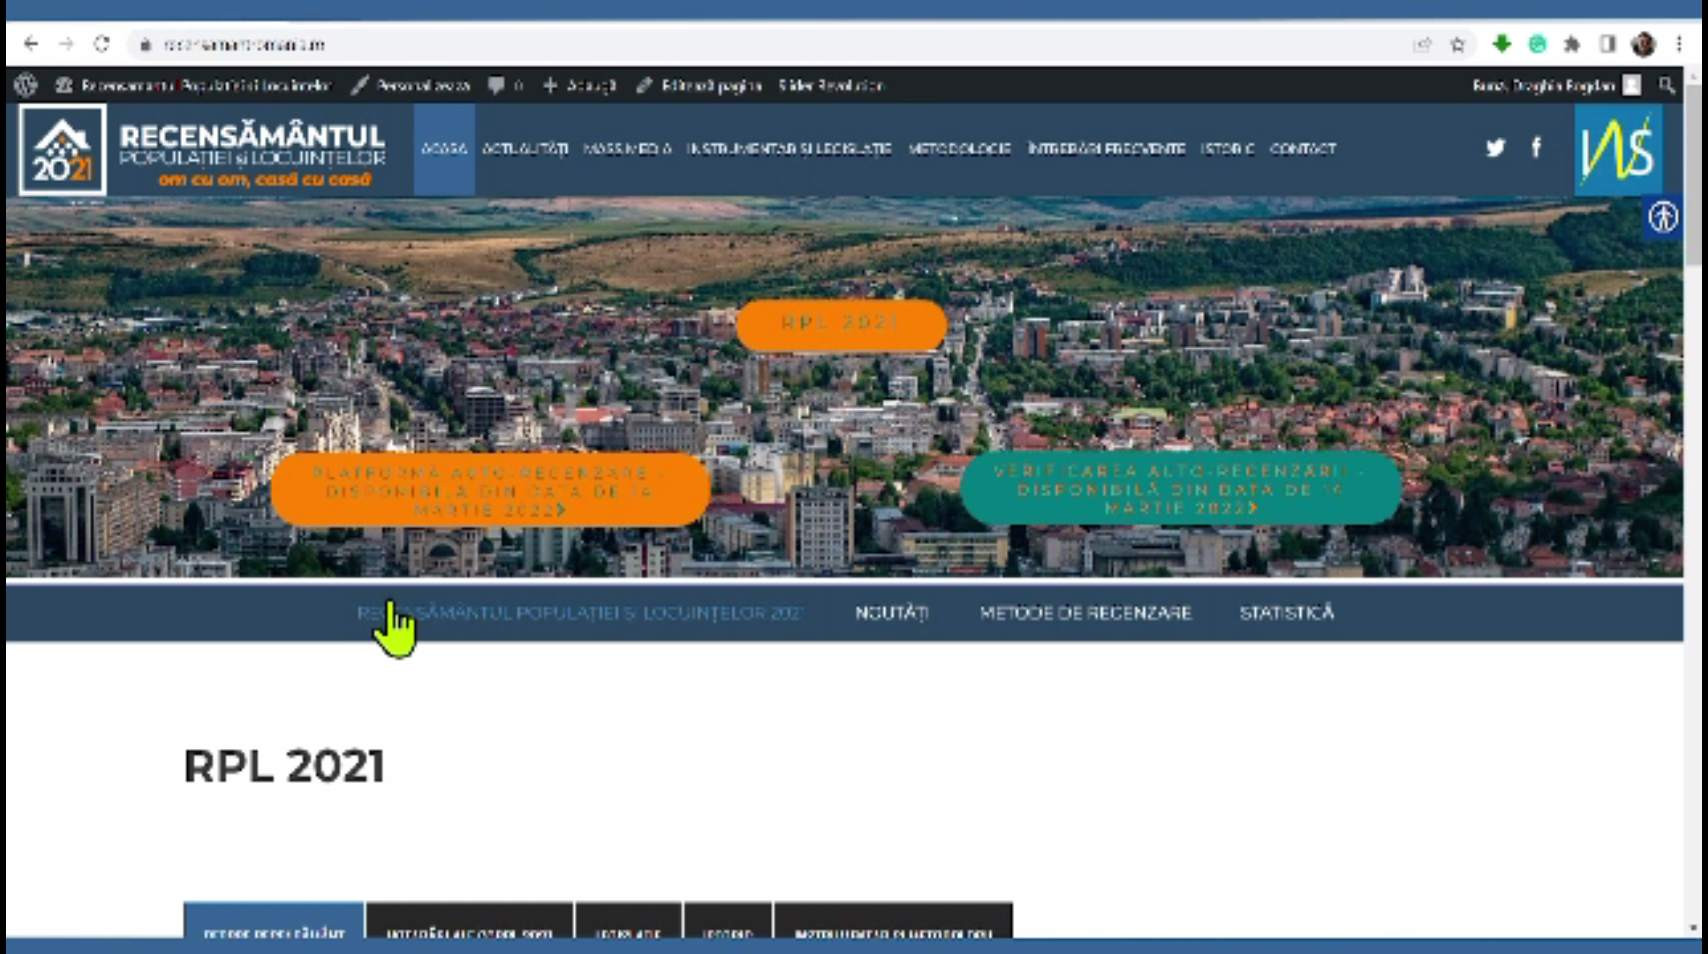This screenshot has height=954, width=1708.
Task: Open the Twitter icon in the header
Action: coord(1495,148)
